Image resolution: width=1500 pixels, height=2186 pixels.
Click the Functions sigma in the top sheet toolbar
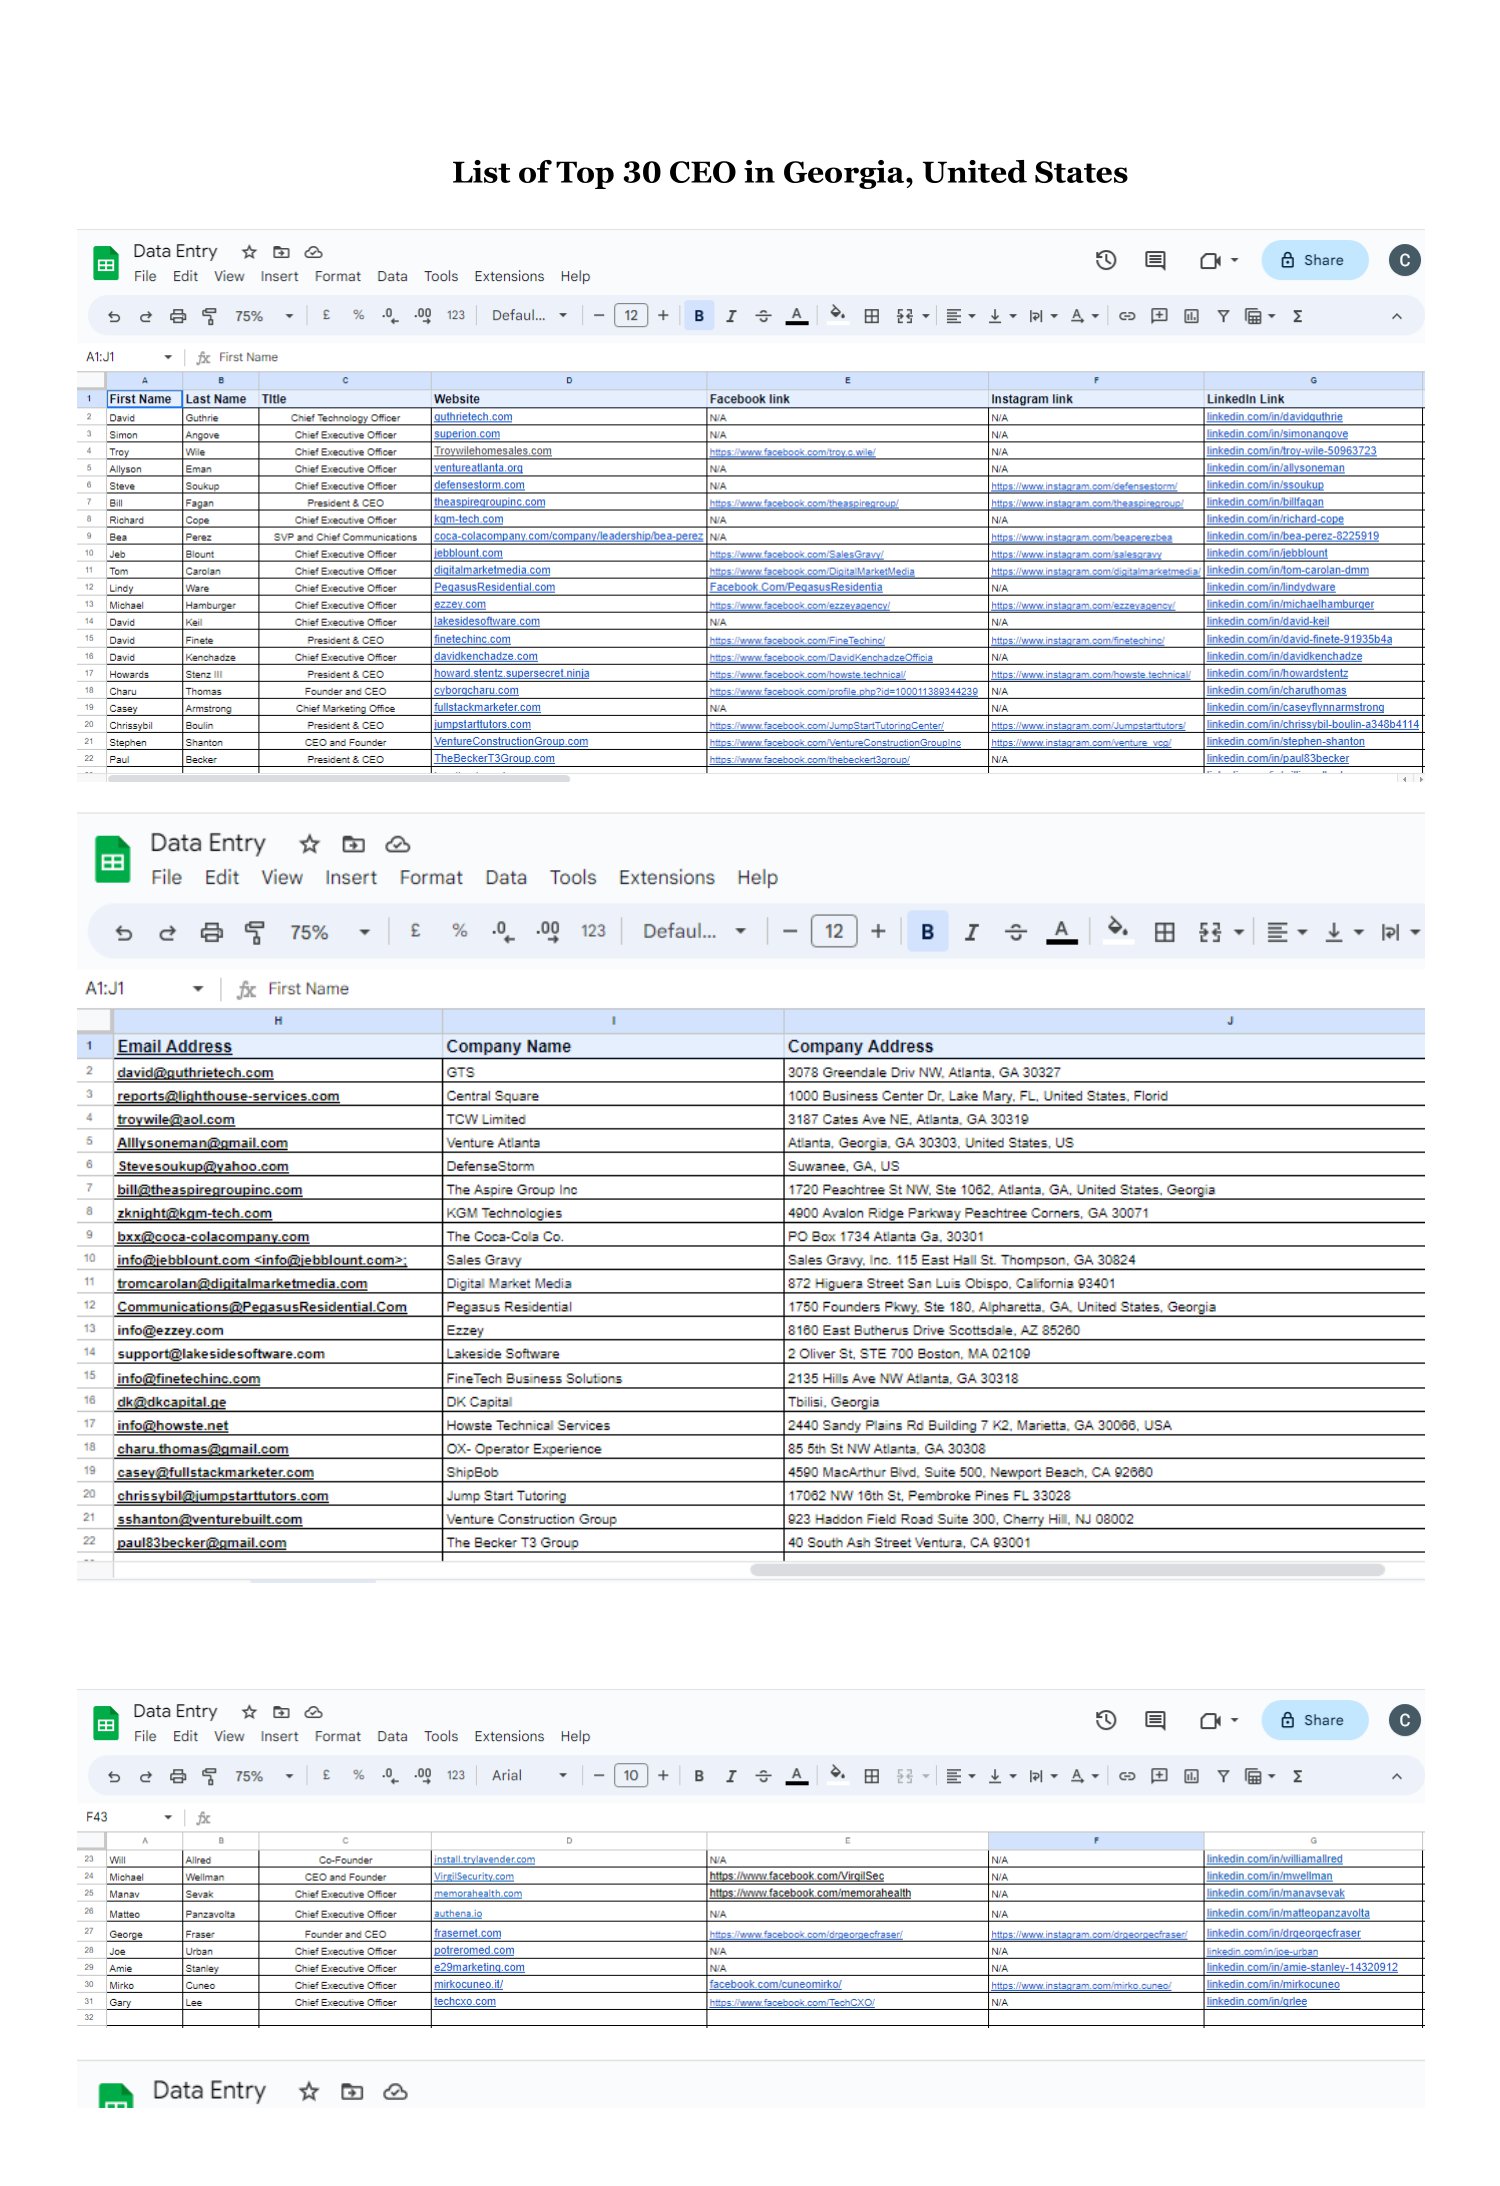[1297, 316]
